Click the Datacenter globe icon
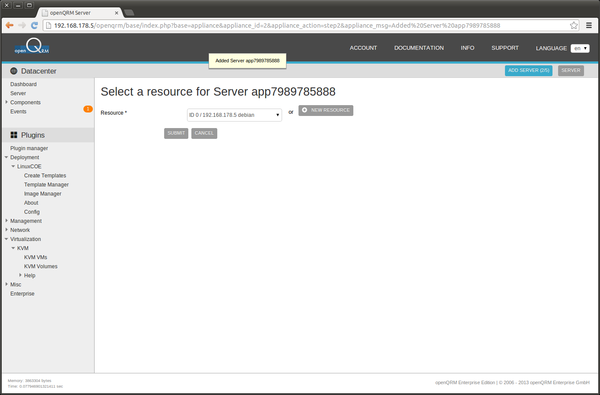The width and height of the screenshot is (600, 395). 14,71
